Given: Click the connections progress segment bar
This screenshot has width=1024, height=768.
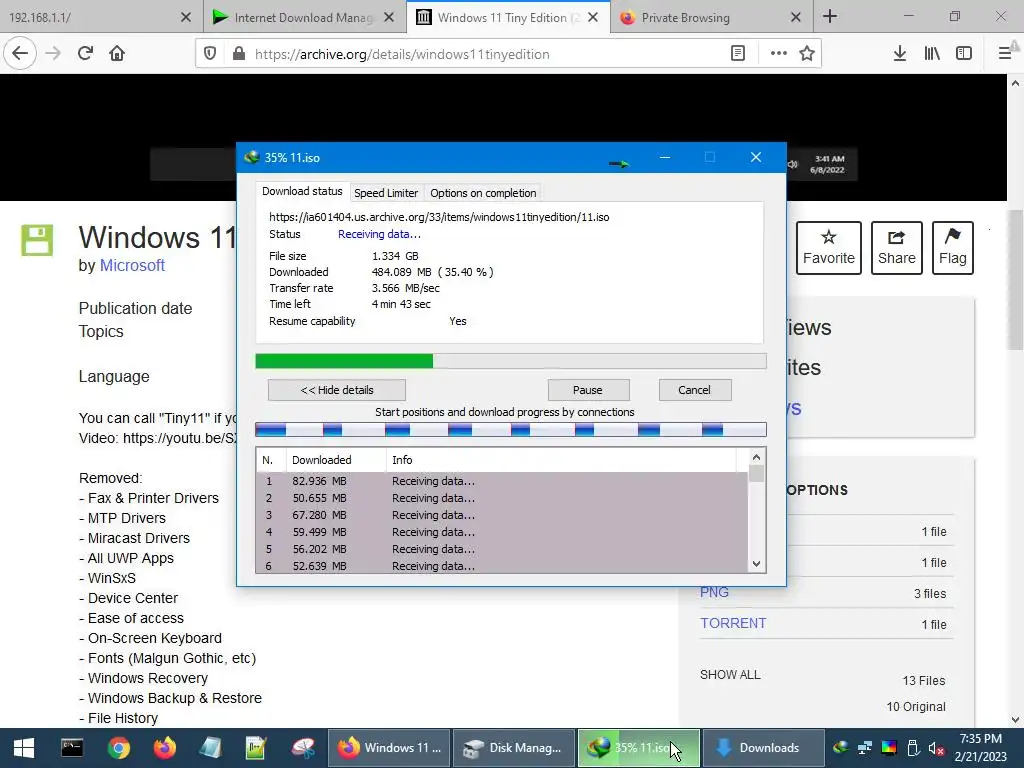Looking at the screenshot, I should click(x=511, y=429).
